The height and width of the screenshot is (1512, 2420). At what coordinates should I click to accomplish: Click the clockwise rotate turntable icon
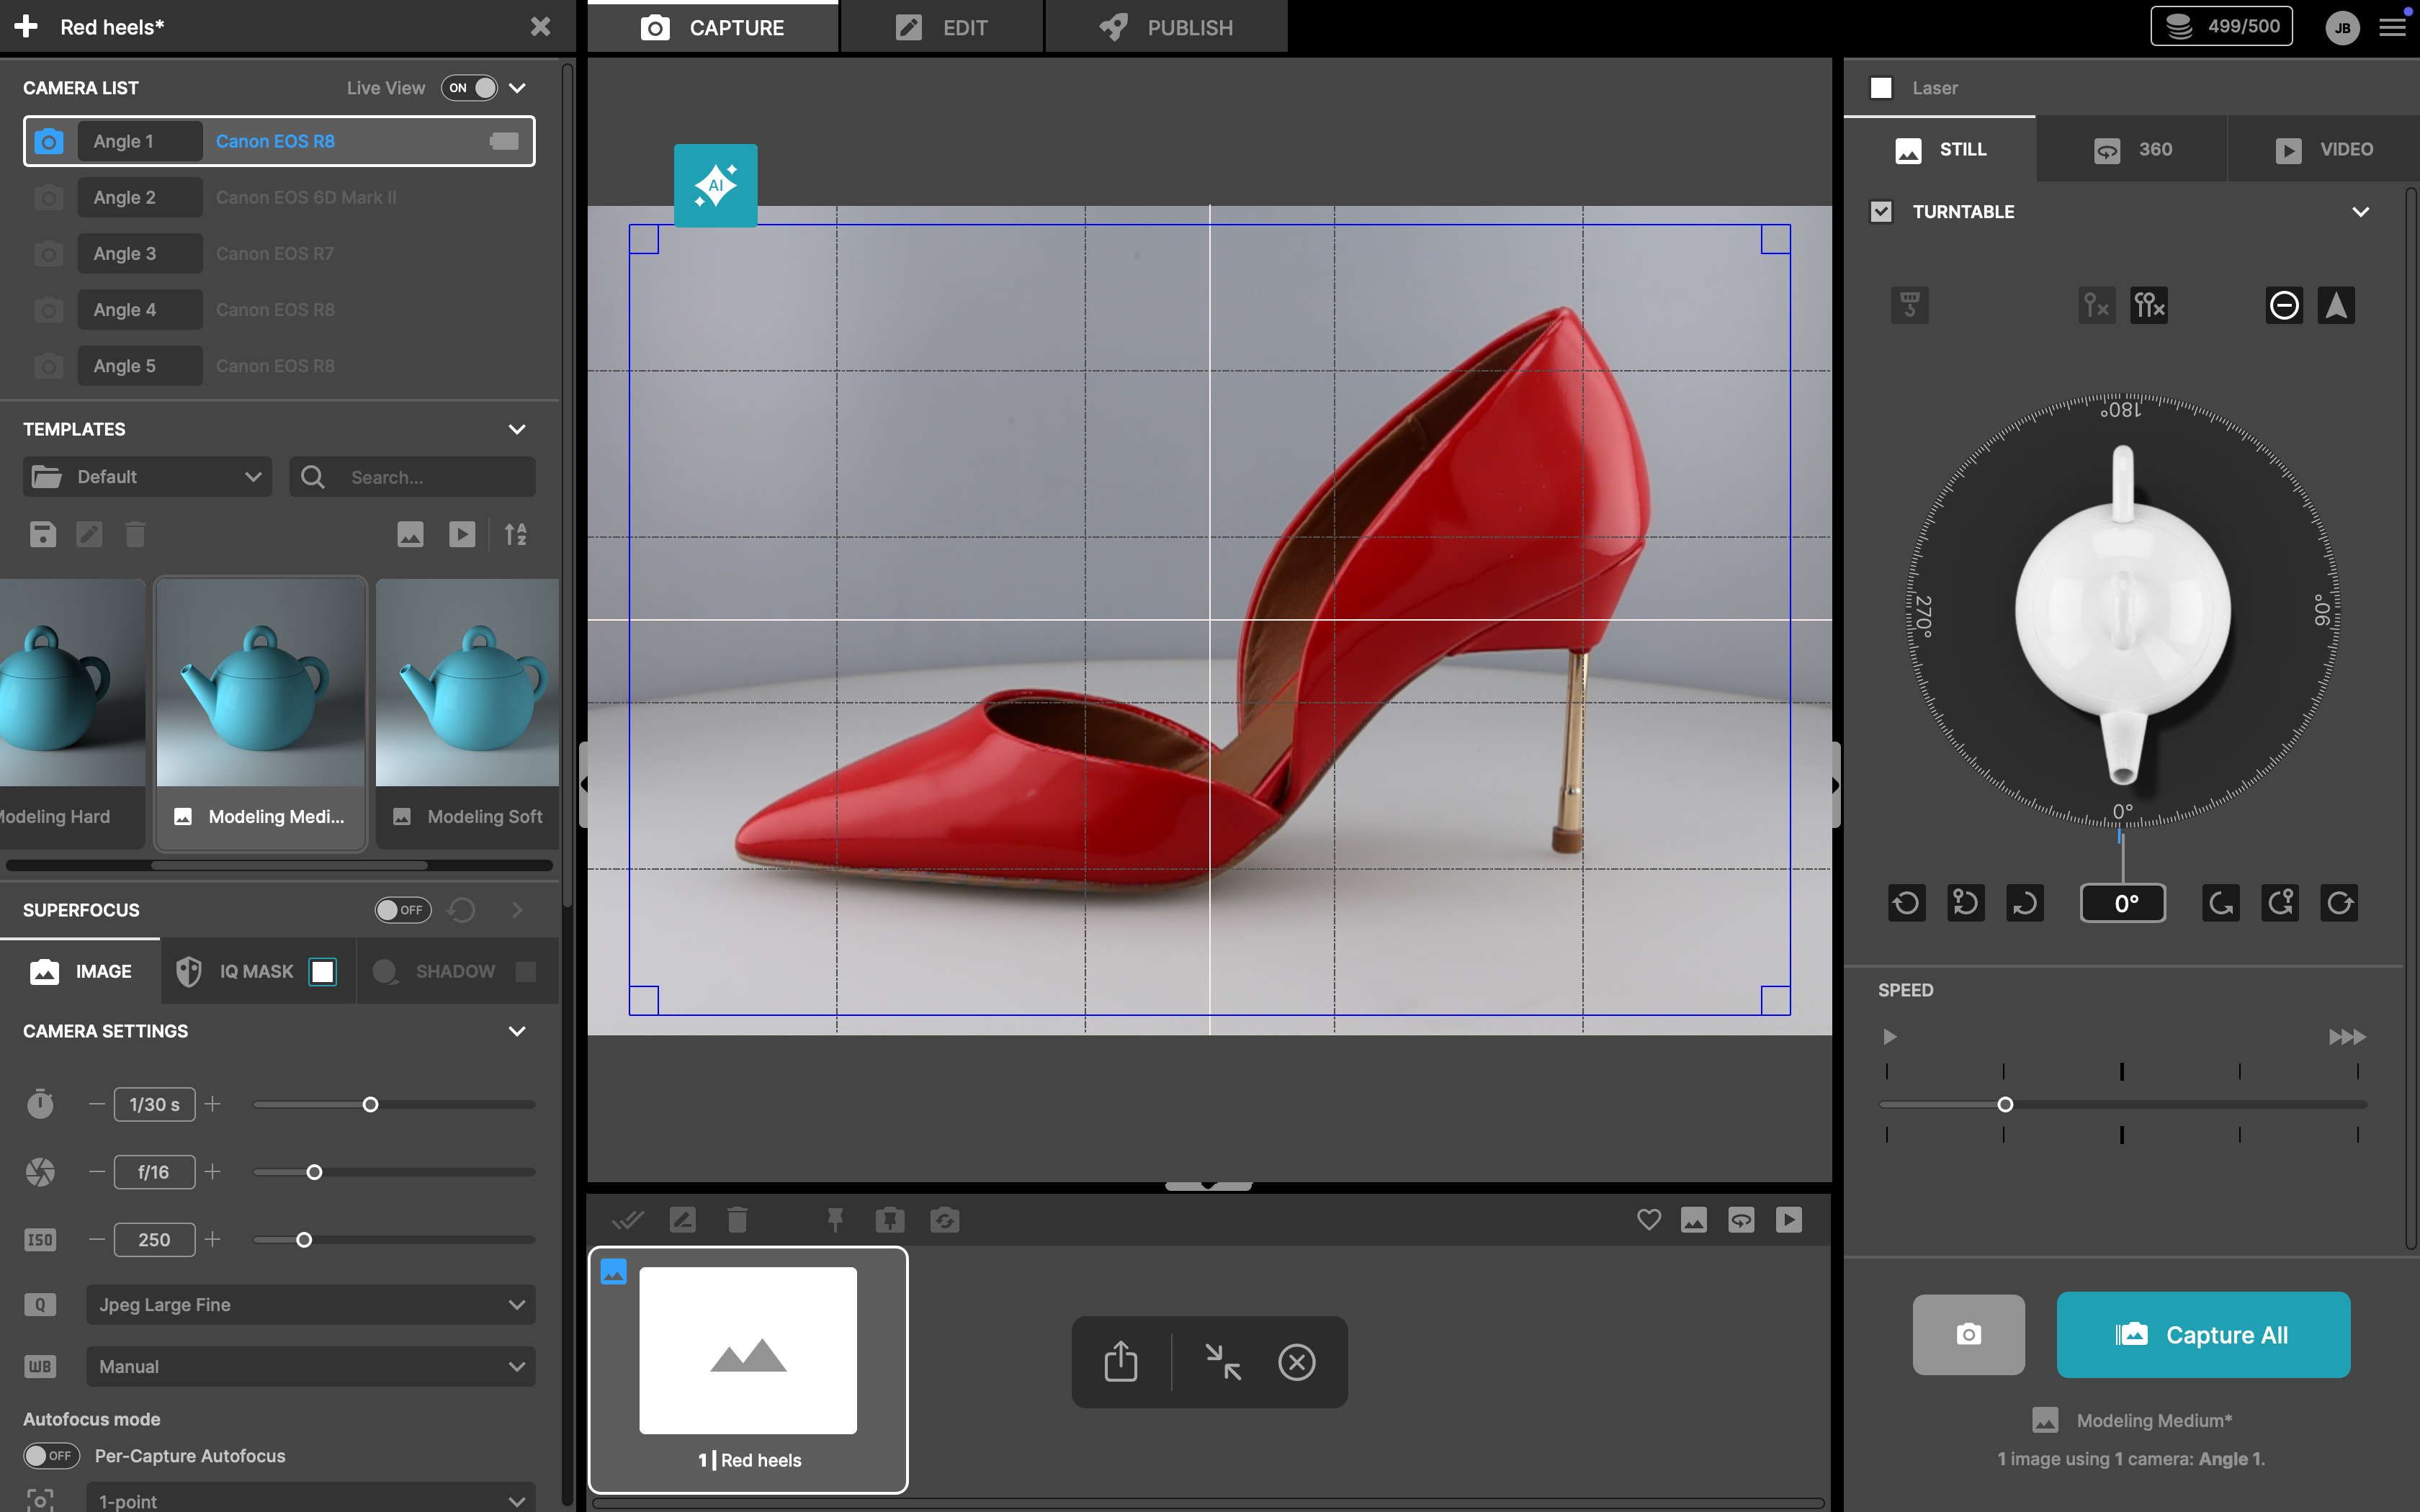click(2338, 903)
